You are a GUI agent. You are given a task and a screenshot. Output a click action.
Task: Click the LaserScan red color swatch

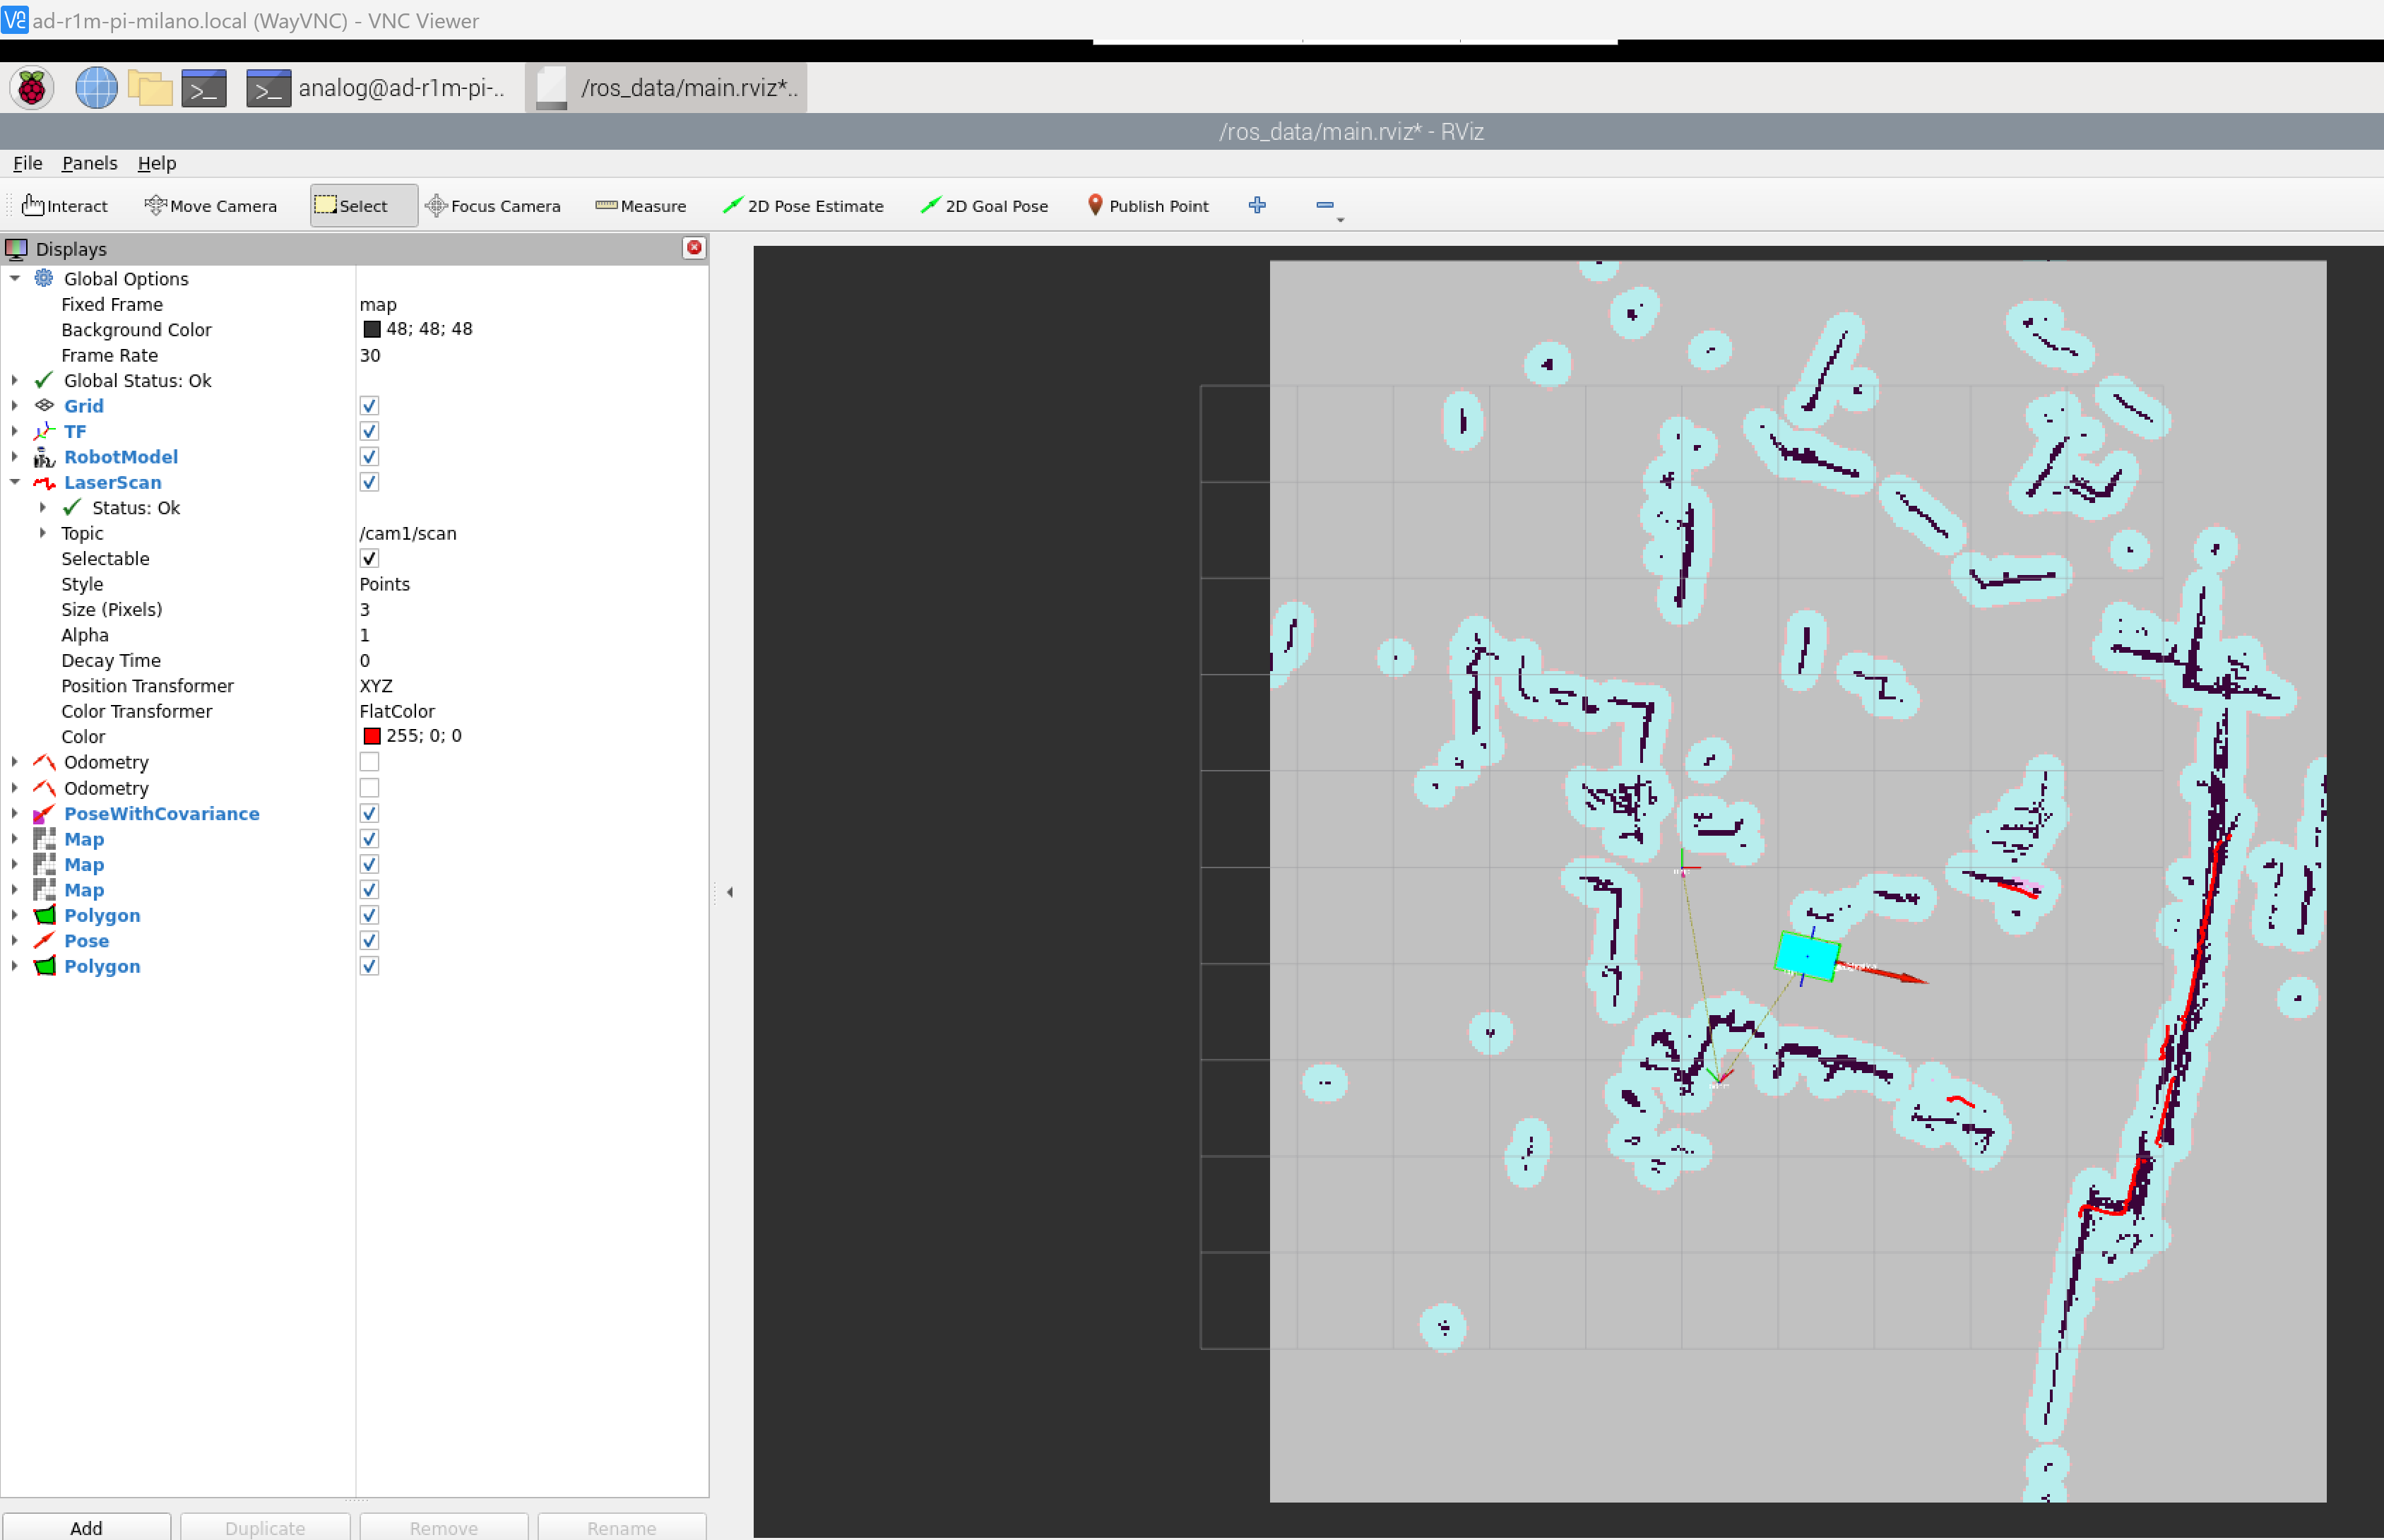[372, 736]
